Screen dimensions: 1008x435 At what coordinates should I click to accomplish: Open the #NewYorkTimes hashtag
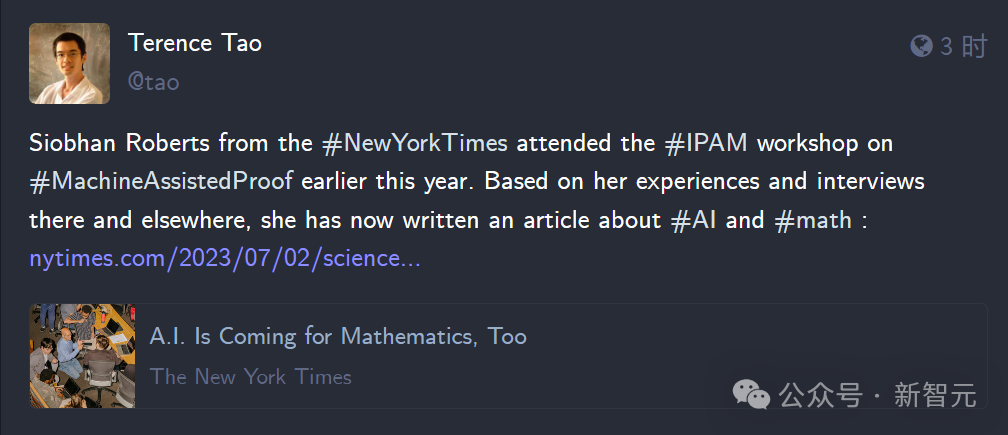tap(415, 143)
